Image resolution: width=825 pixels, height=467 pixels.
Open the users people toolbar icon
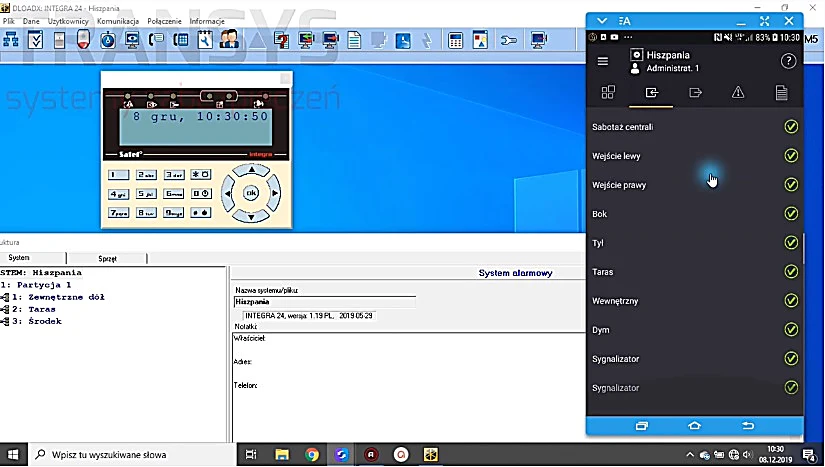[229, 40]
